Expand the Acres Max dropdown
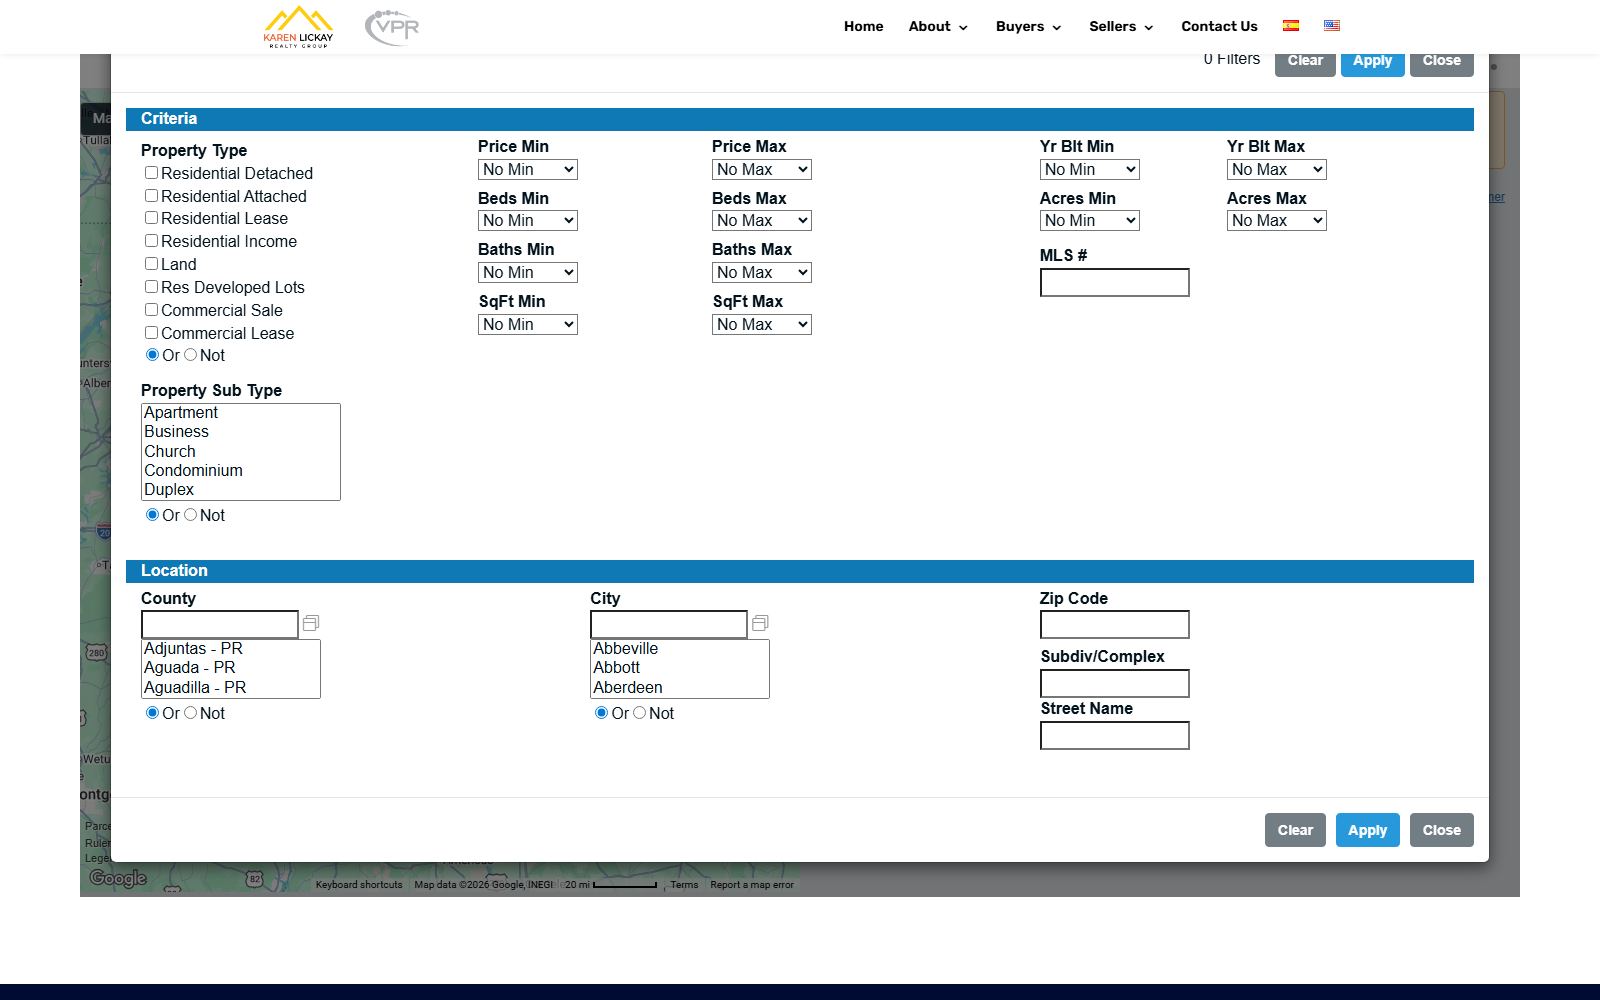Screen dimensions: 1600x1000 pyautogui.click(x=1277, y=221)
